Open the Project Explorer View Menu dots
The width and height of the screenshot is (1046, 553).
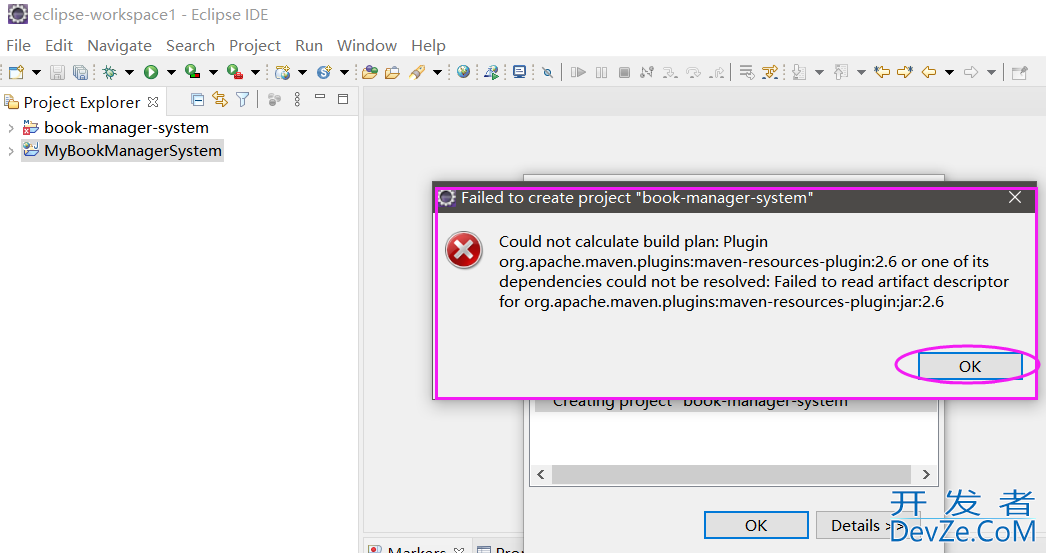[298, 99]
